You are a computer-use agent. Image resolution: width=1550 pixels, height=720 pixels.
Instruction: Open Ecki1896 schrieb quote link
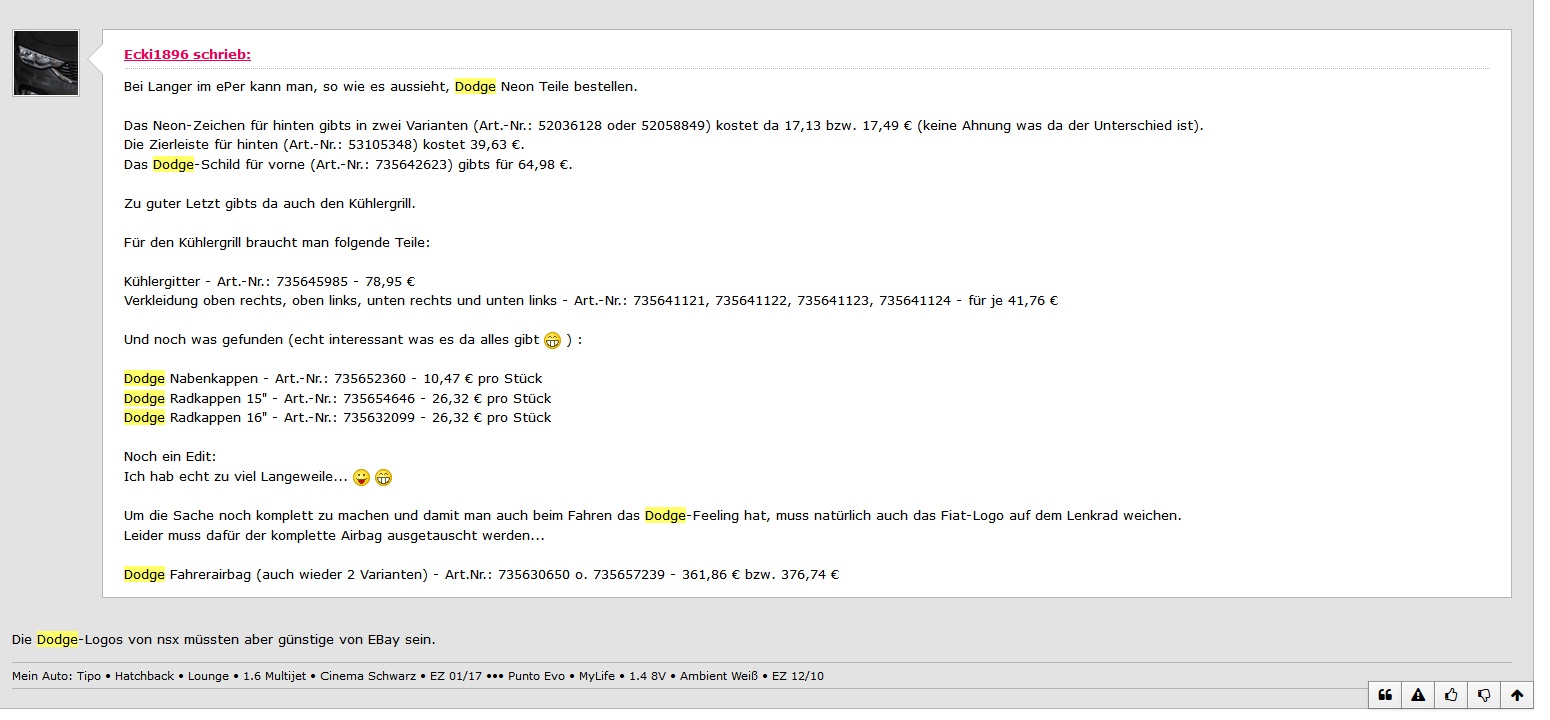tap(187, 55)
